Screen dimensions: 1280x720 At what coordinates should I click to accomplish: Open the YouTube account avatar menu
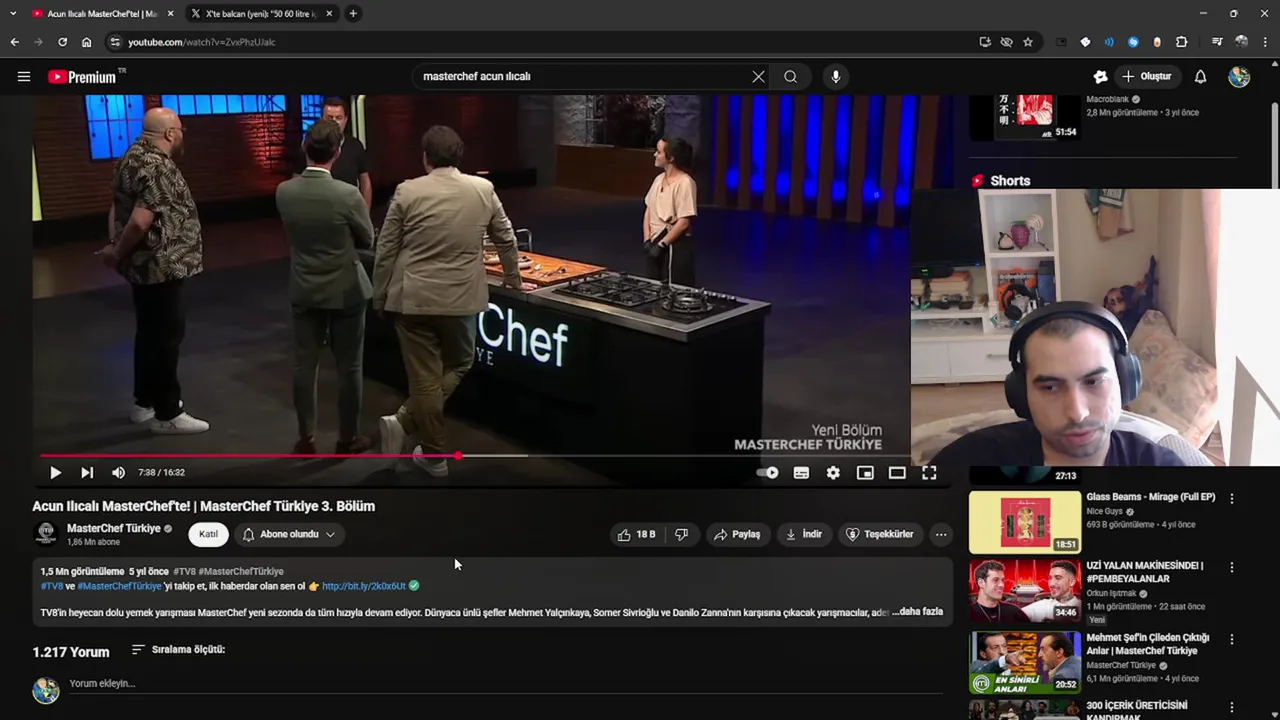pyautogui.click(x=1239, y=76)
